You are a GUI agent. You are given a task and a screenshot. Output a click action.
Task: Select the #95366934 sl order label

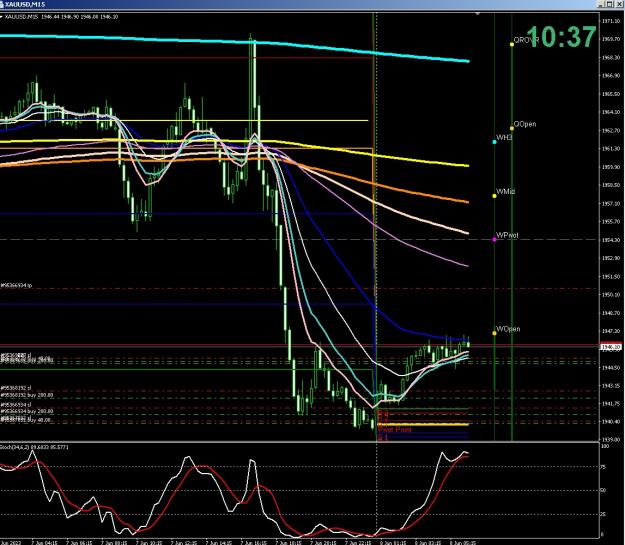coord(16,405)
